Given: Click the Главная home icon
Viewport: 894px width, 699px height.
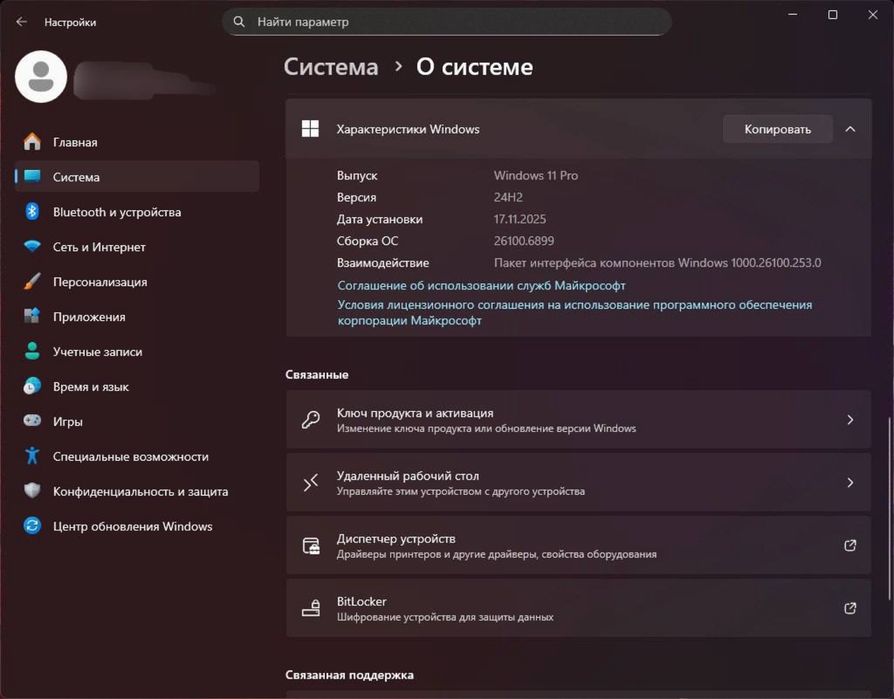Looking at the screenshot, I should [x=32, y=141].
